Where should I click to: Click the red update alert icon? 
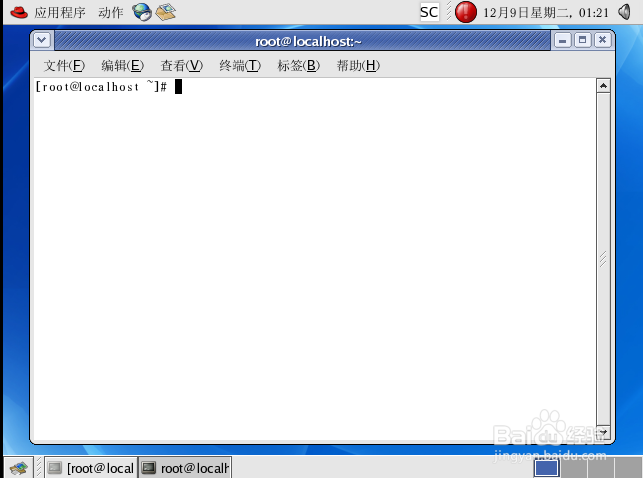click(x=466, y=12)
